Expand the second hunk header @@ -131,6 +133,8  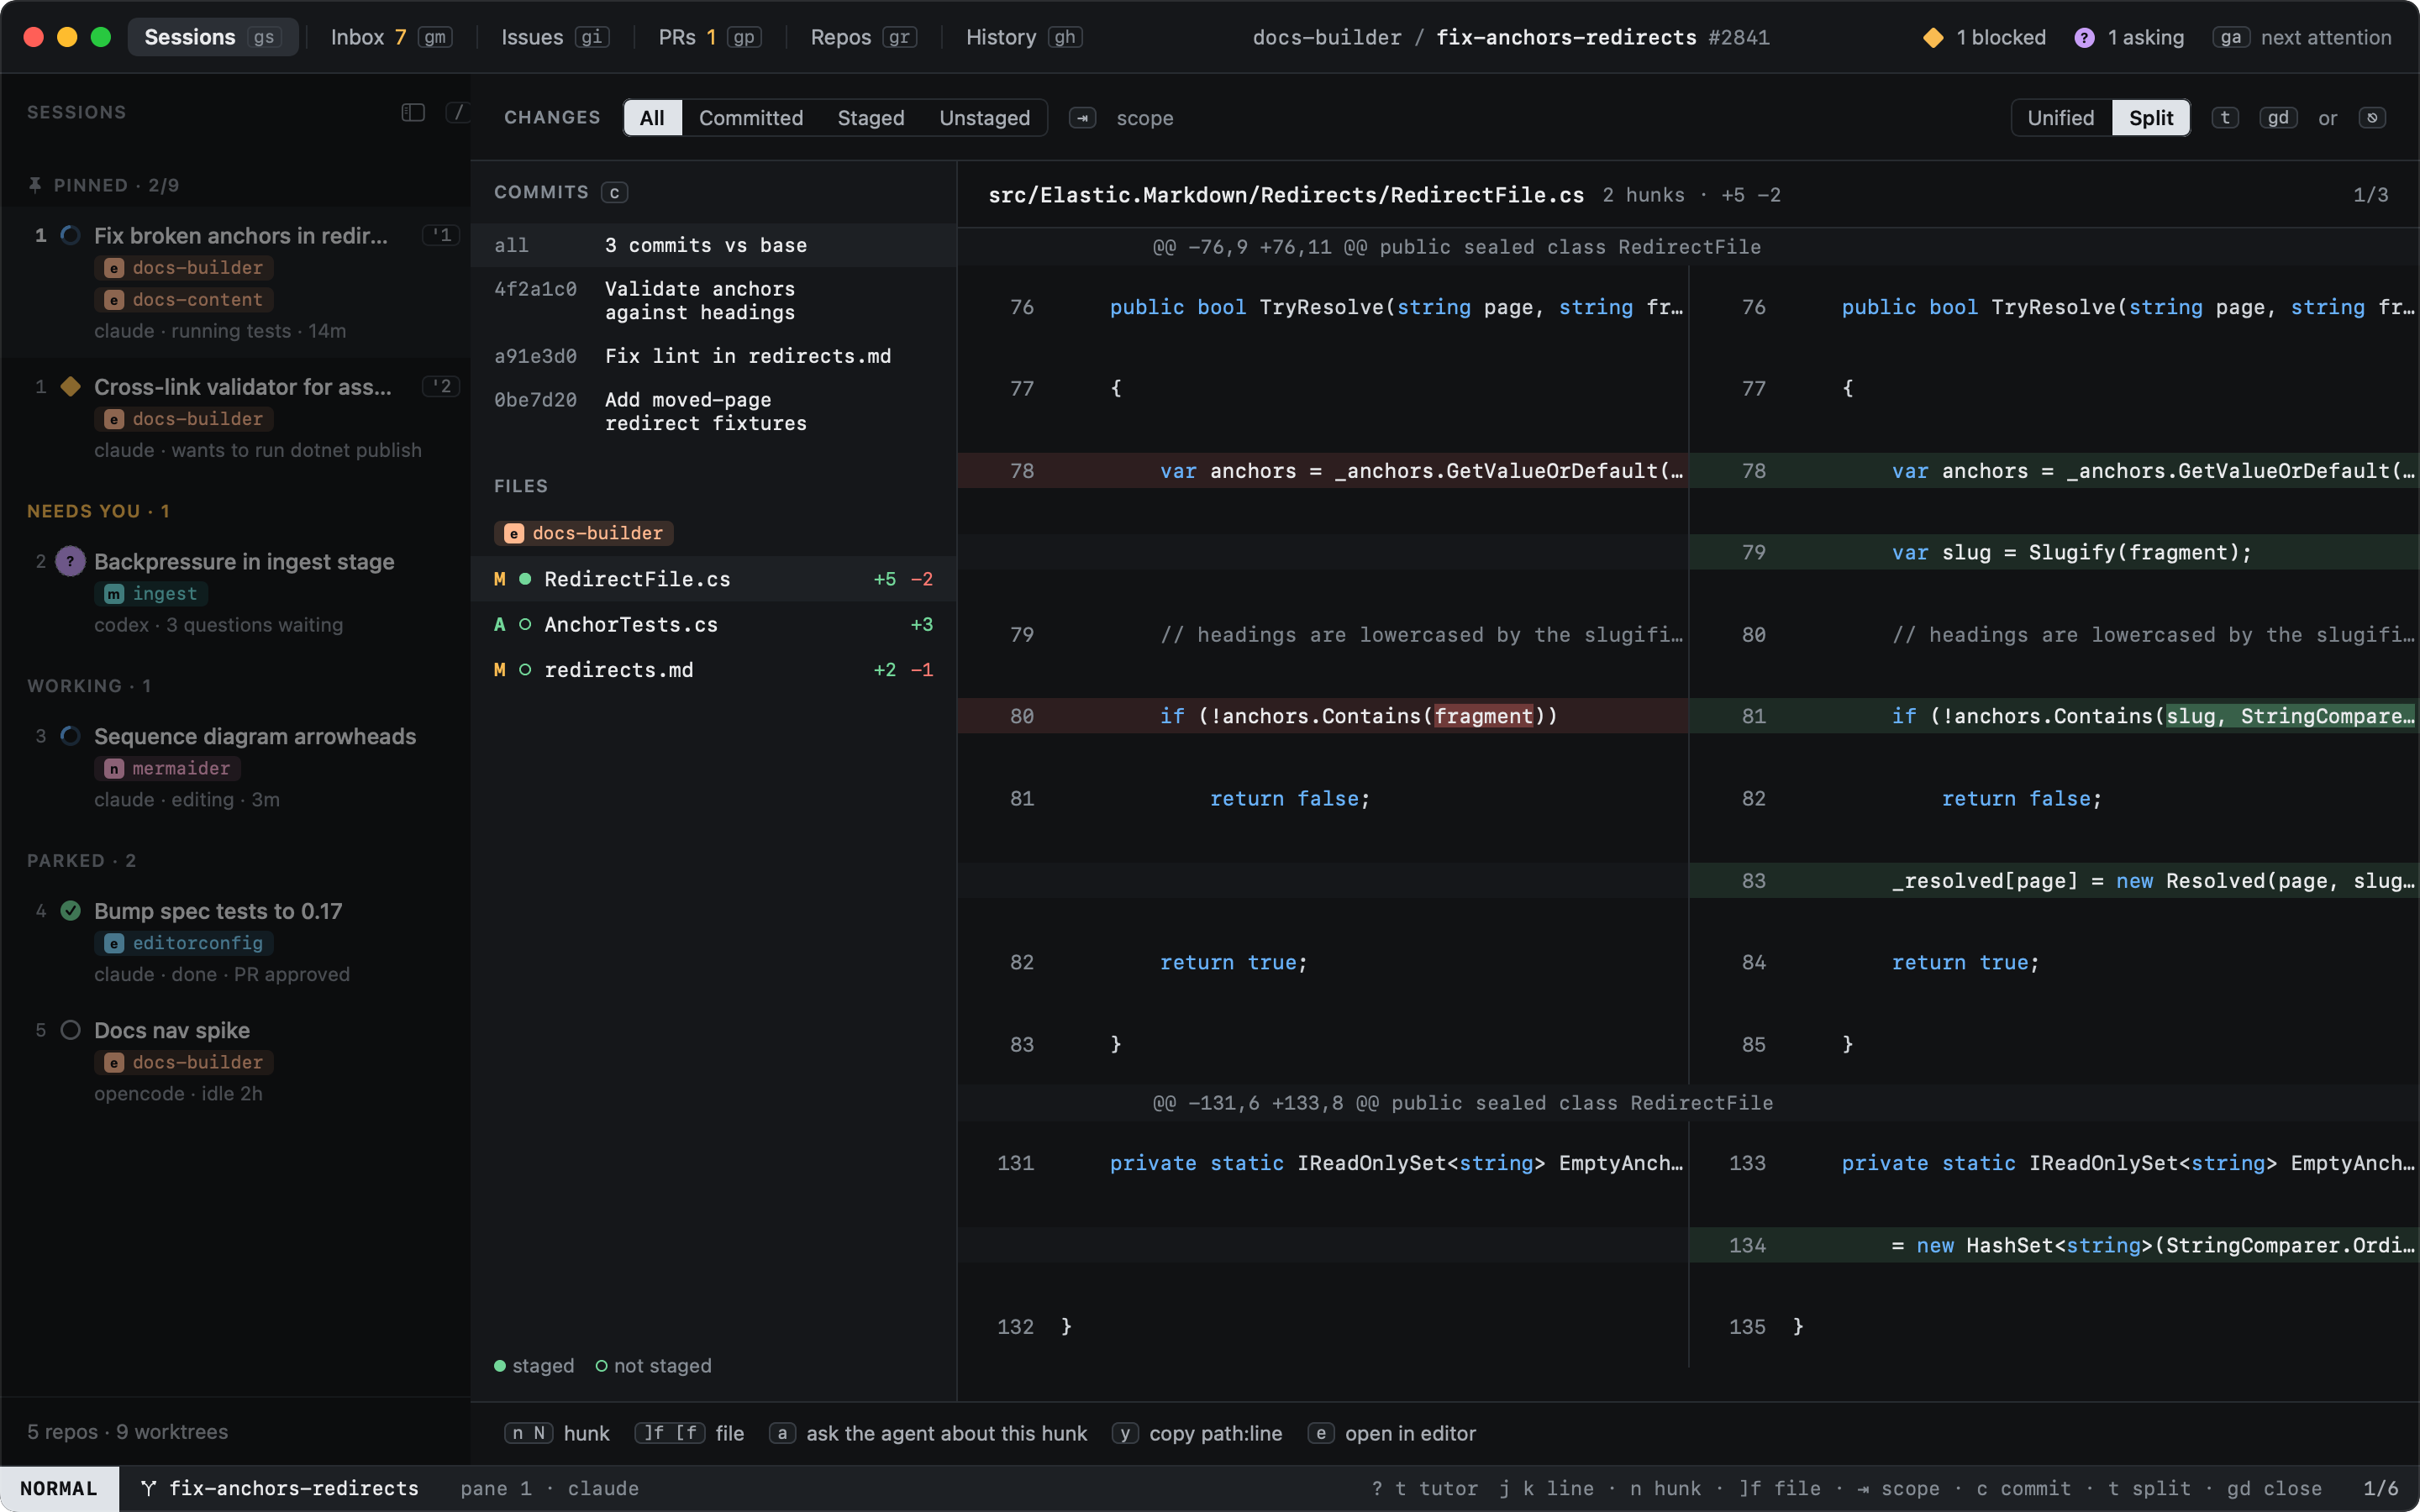(1688, 1103)
